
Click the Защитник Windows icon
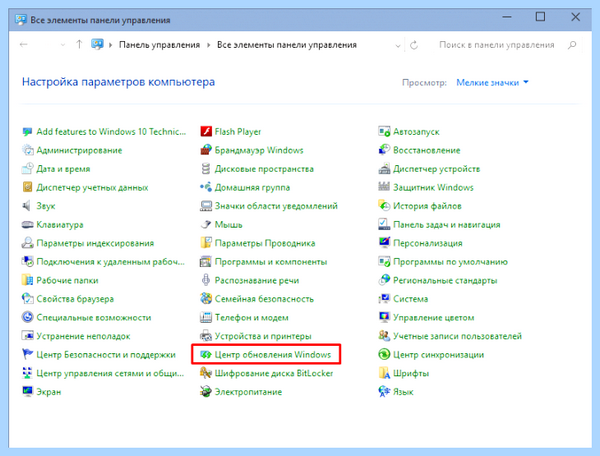384,187
